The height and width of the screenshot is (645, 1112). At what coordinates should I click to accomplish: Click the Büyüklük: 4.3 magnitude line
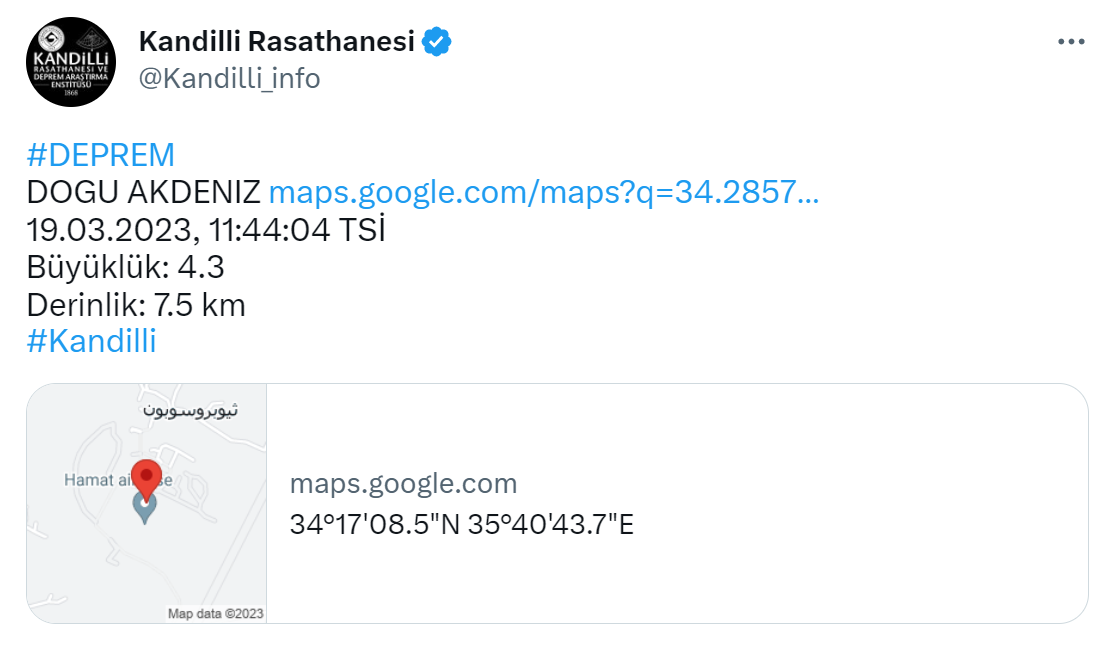pyautogui.click(x=125, y=268)
